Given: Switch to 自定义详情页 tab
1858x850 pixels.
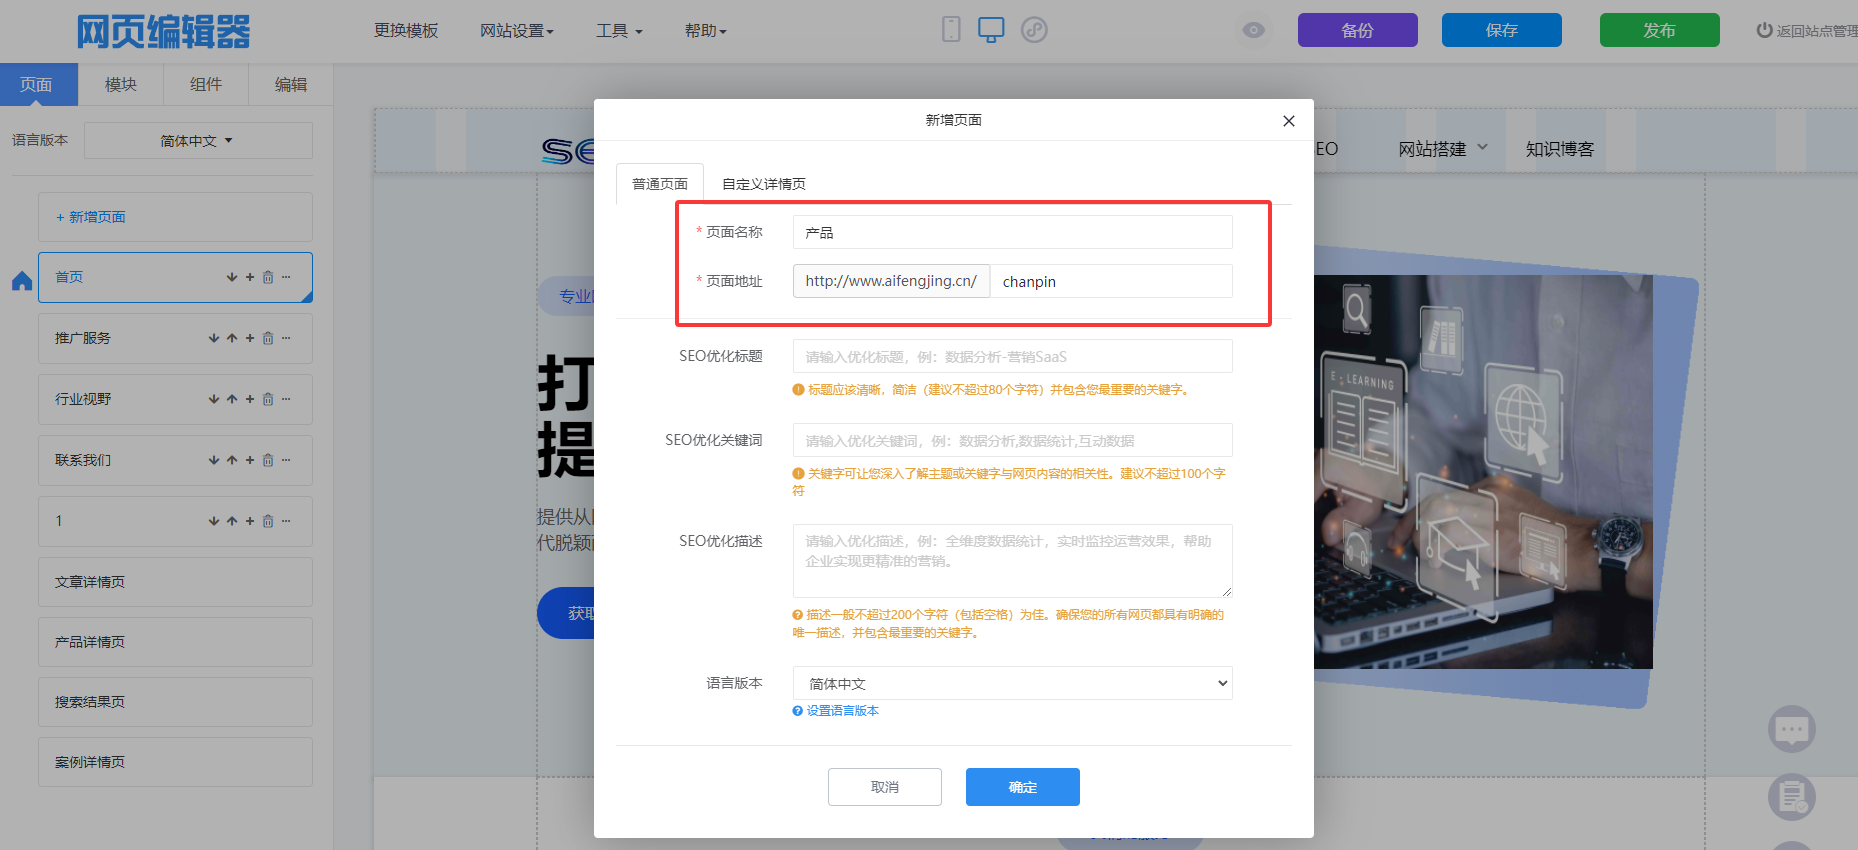Looking at the screenshot, I should 763,184.
